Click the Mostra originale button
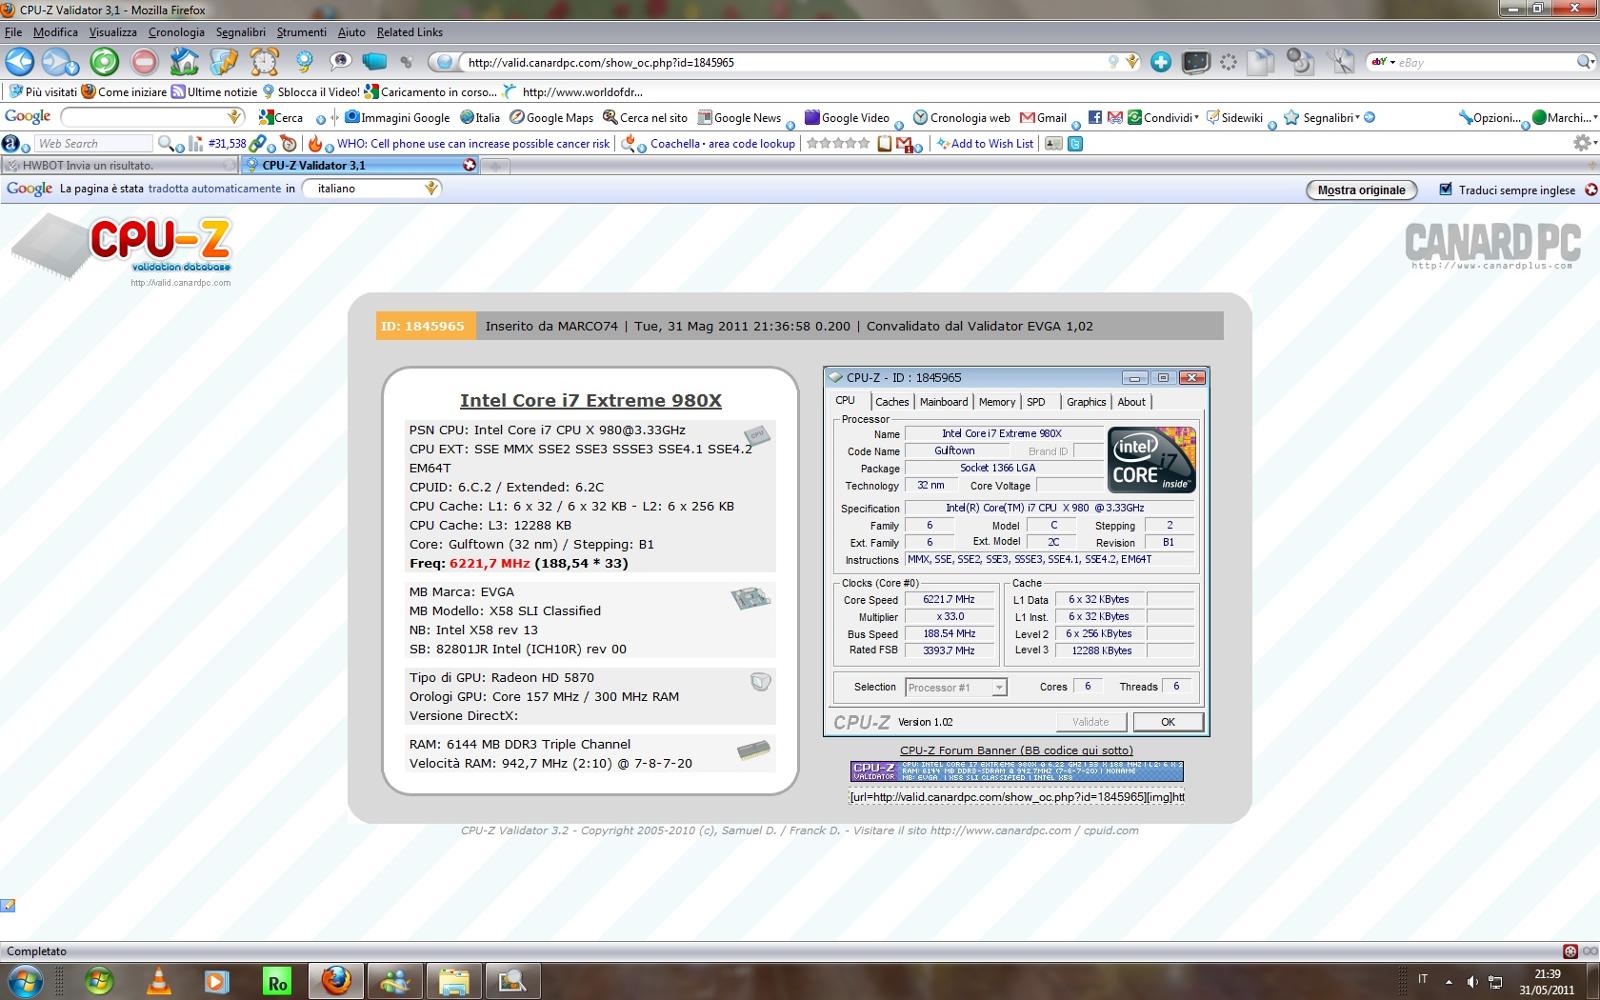Viewport: 1600px width, 1000px height. coord(1361,190)
